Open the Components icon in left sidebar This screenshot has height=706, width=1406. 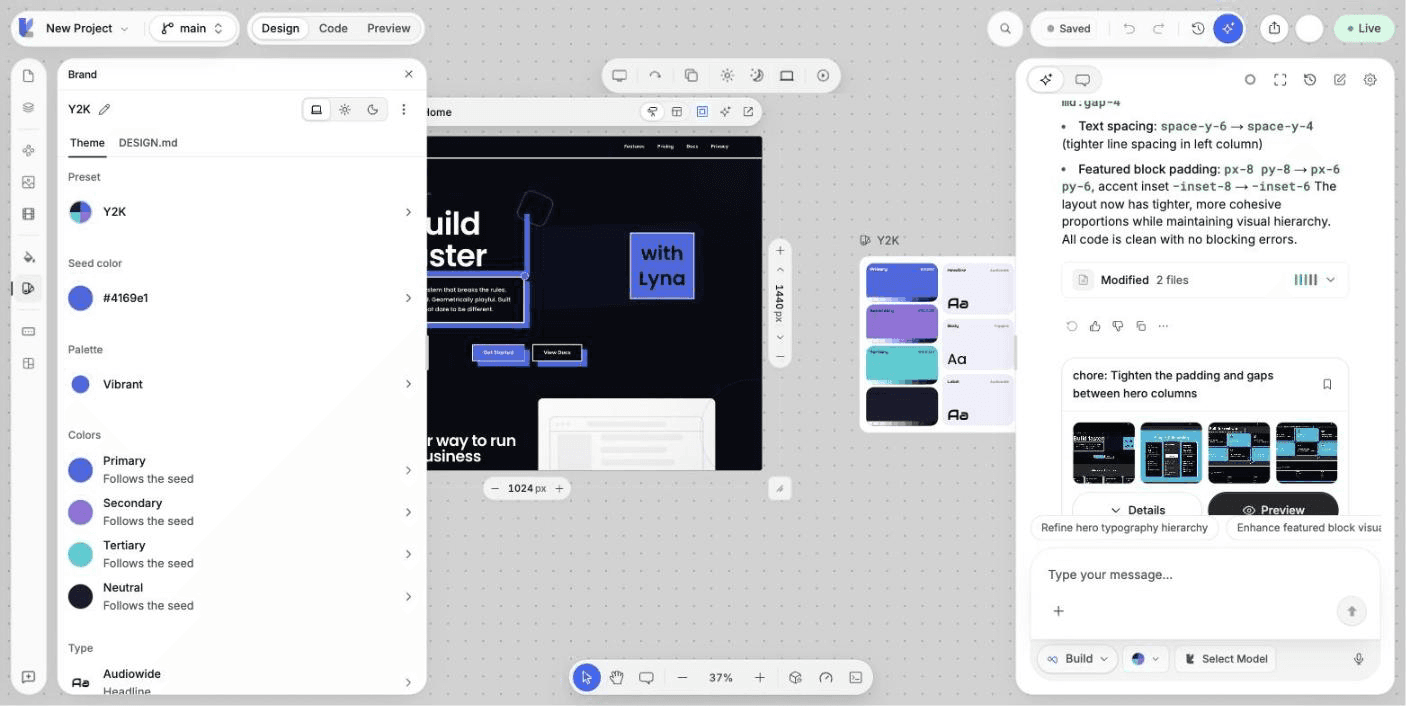[28, 151]
